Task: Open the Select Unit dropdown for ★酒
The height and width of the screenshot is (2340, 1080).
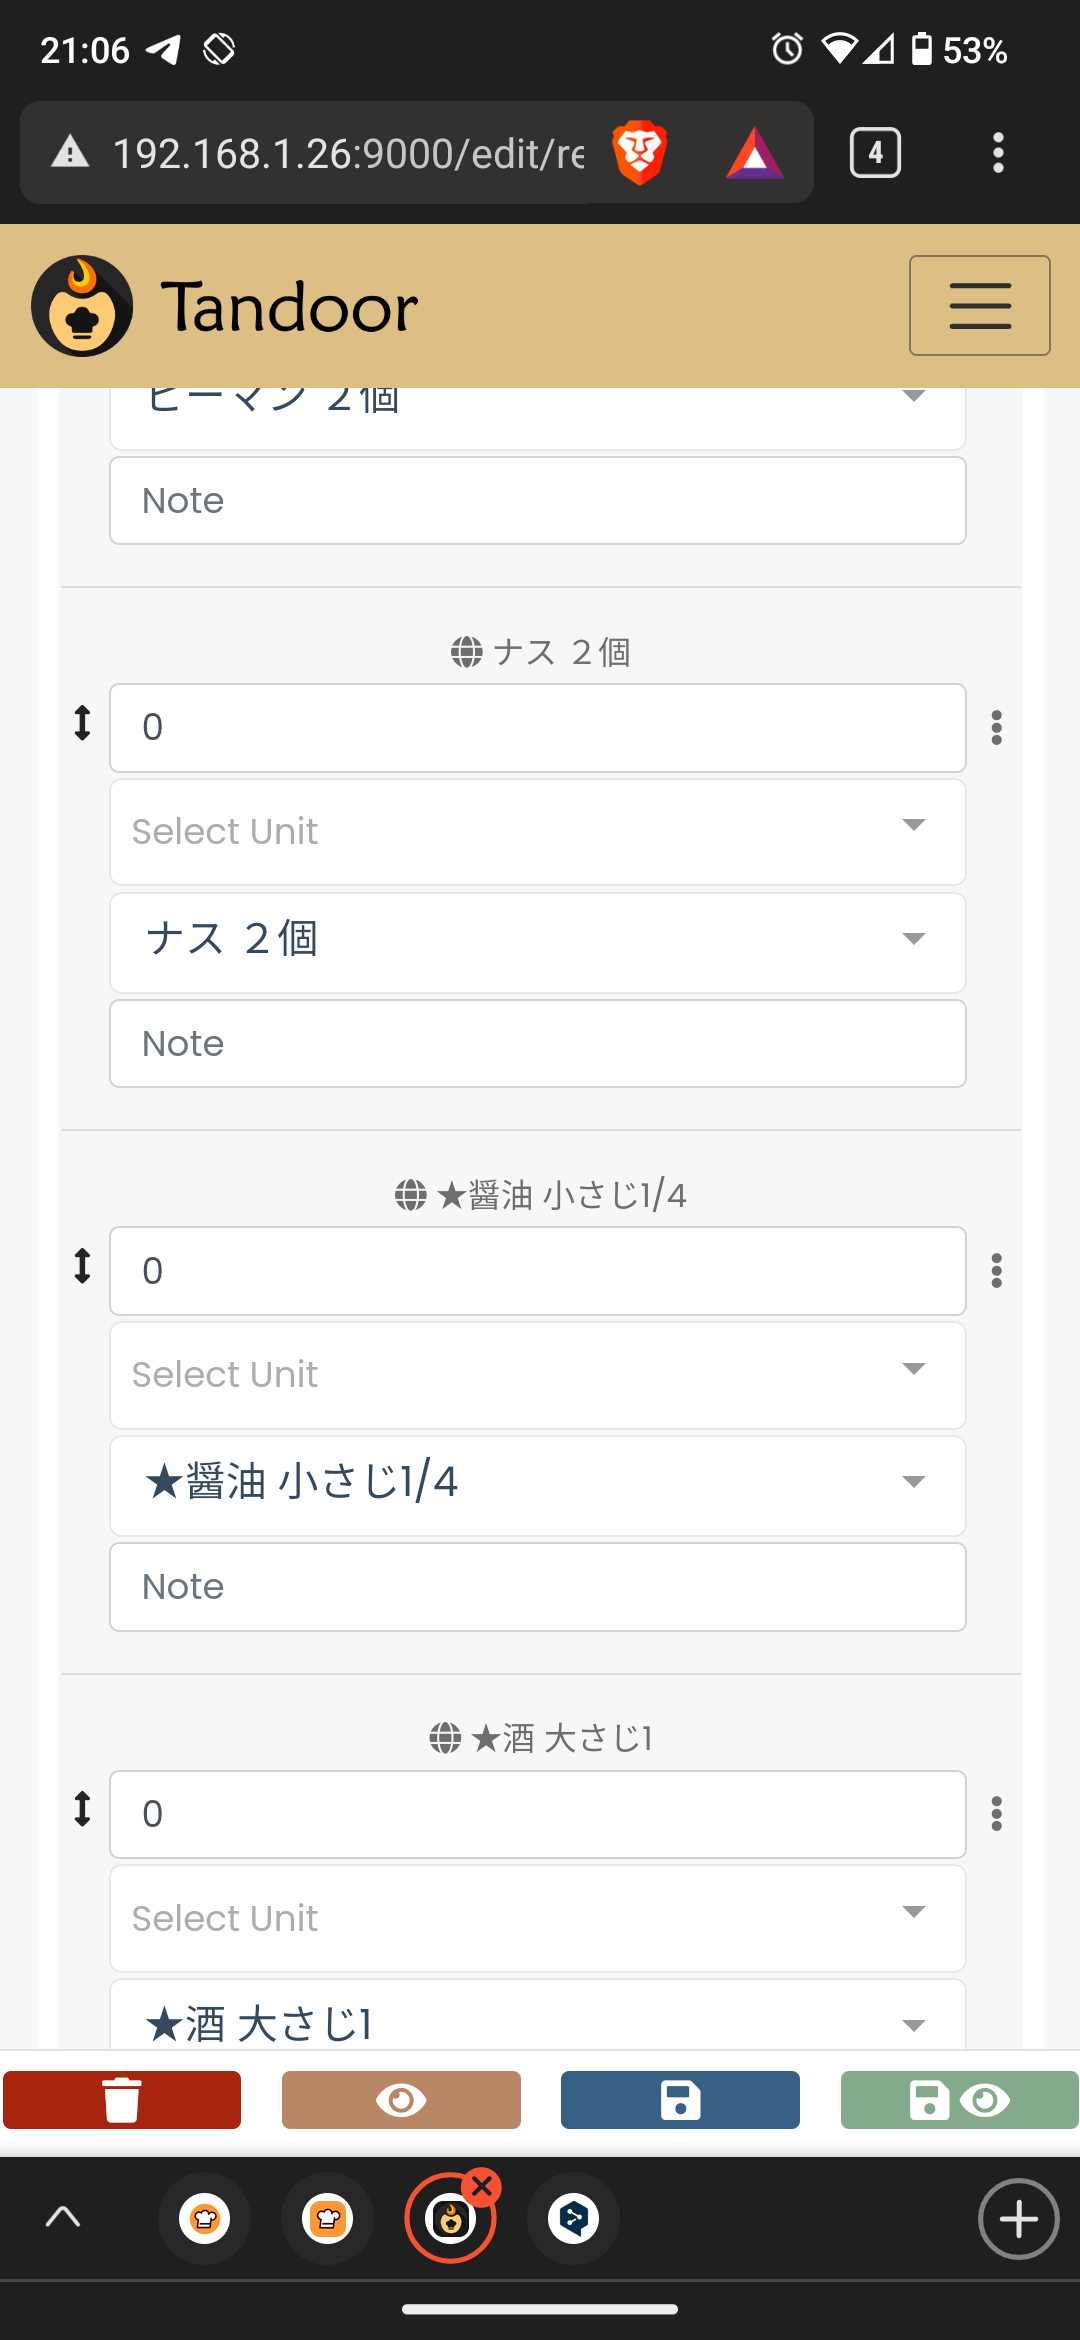Action: (x=537, y=1917)
